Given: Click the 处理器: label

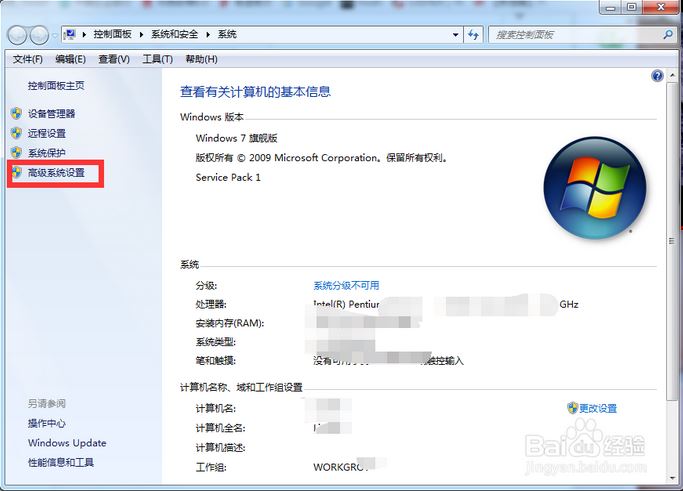Looking at the screenshot, I should point(211,305).
